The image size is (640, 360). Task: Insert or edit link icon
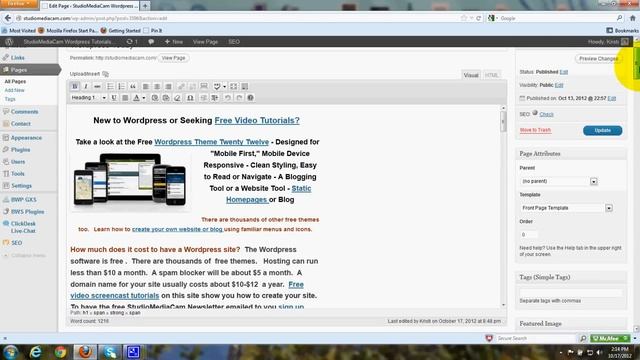pos(181,87)
